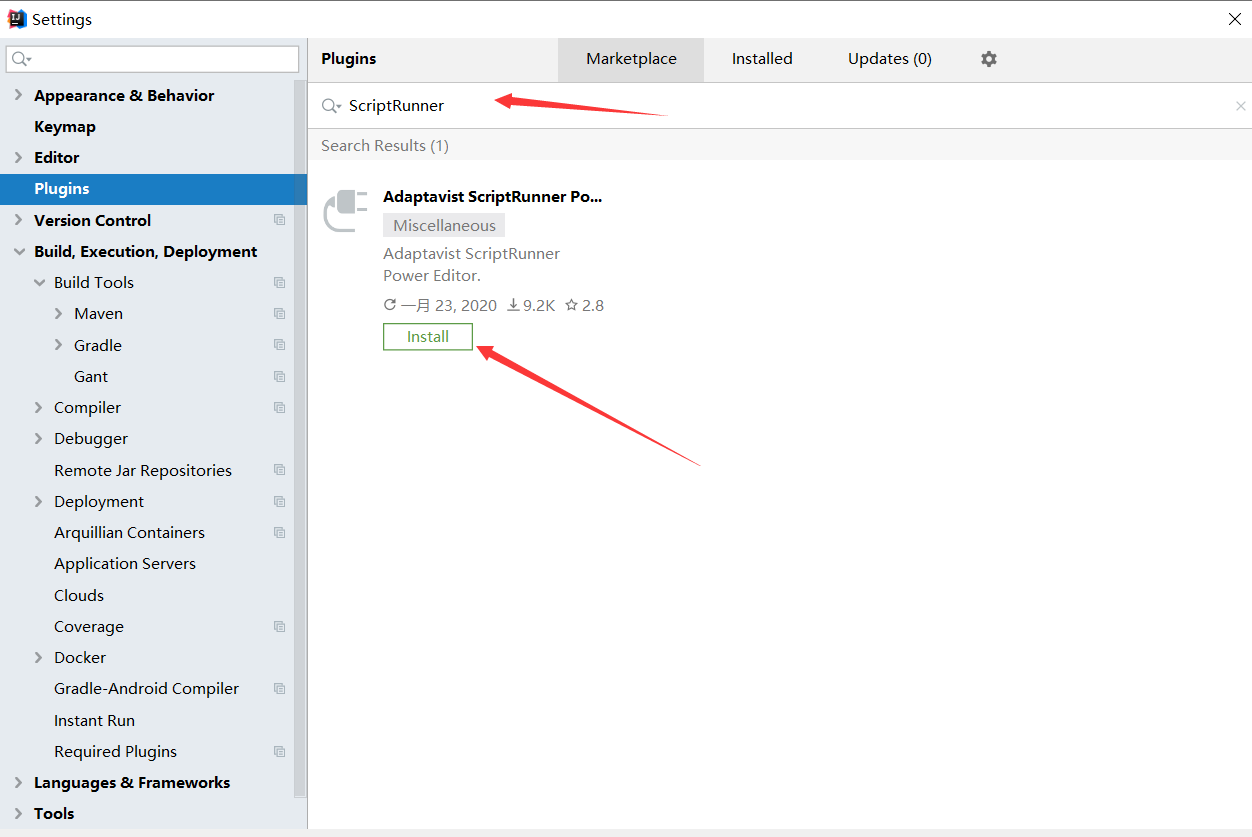Select Gant under Build Tools
This screenshot has height=837, width=1252.
pyautogui.click(x=91, y=377)
